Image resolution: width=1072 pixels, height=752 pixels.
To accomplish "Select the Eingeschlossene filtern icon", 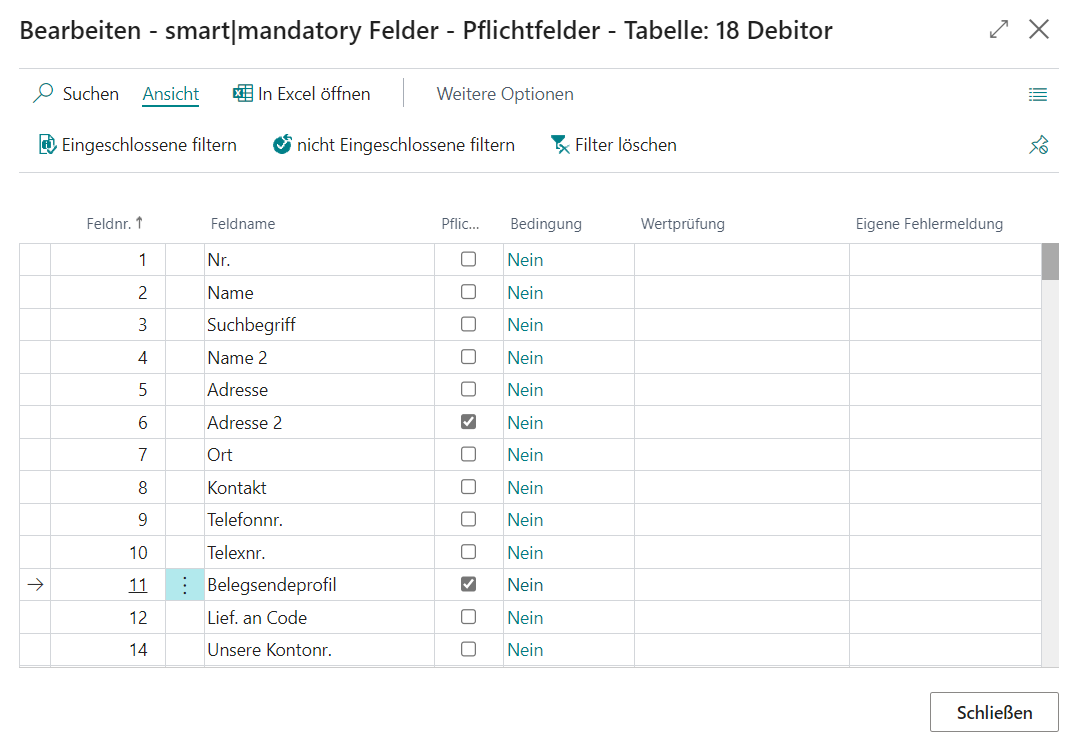I will (48, 144).
